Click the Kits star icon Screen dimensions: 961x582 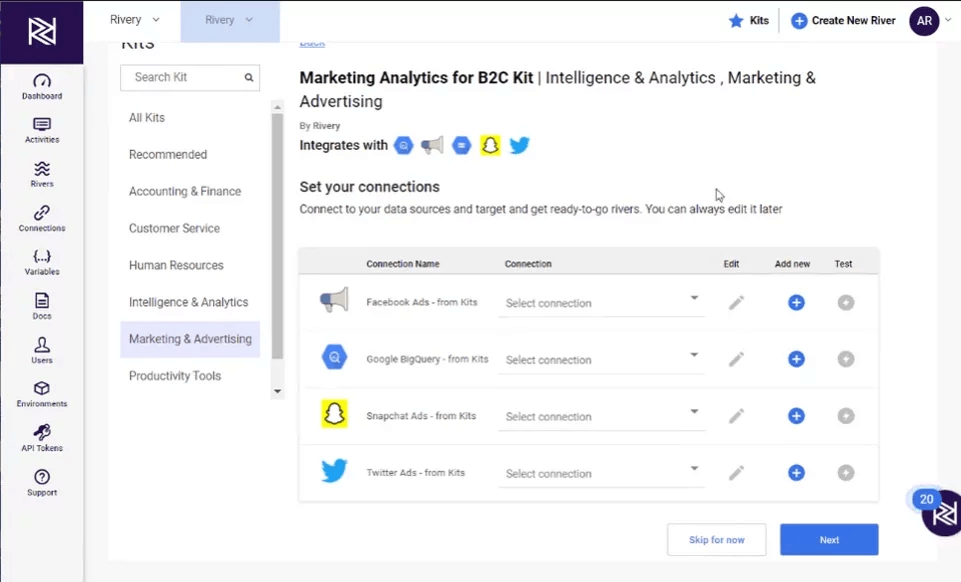click(x=736, y=21)
